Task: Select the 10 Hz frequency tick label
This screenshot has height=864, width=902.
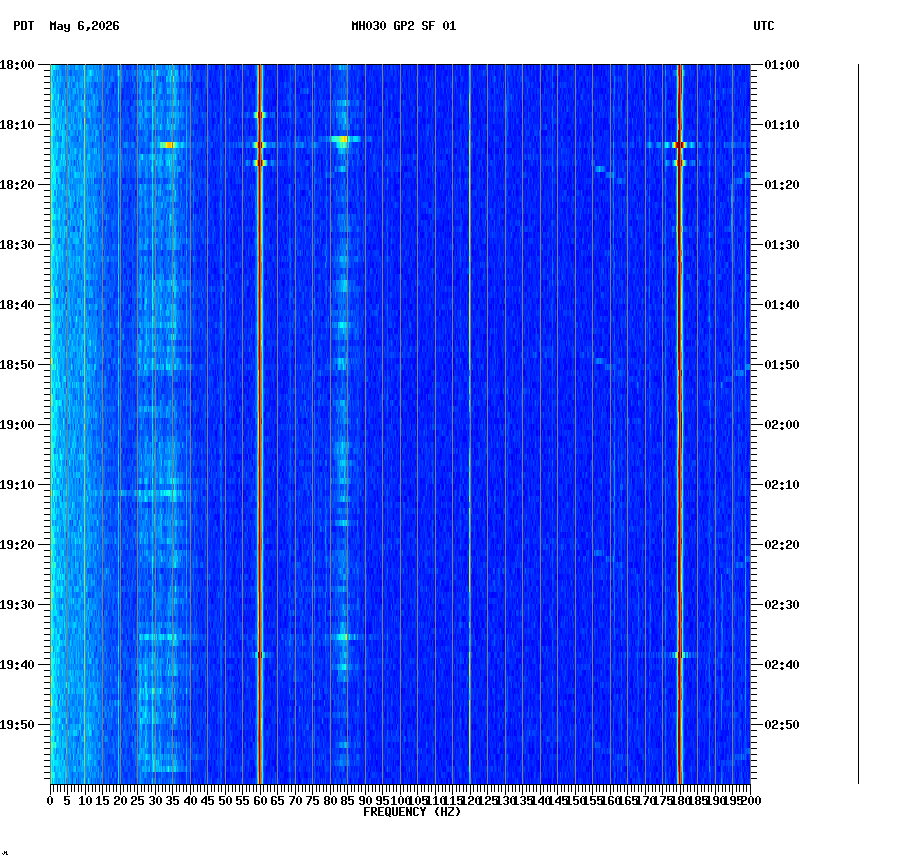Action: (x=85, y=801)
